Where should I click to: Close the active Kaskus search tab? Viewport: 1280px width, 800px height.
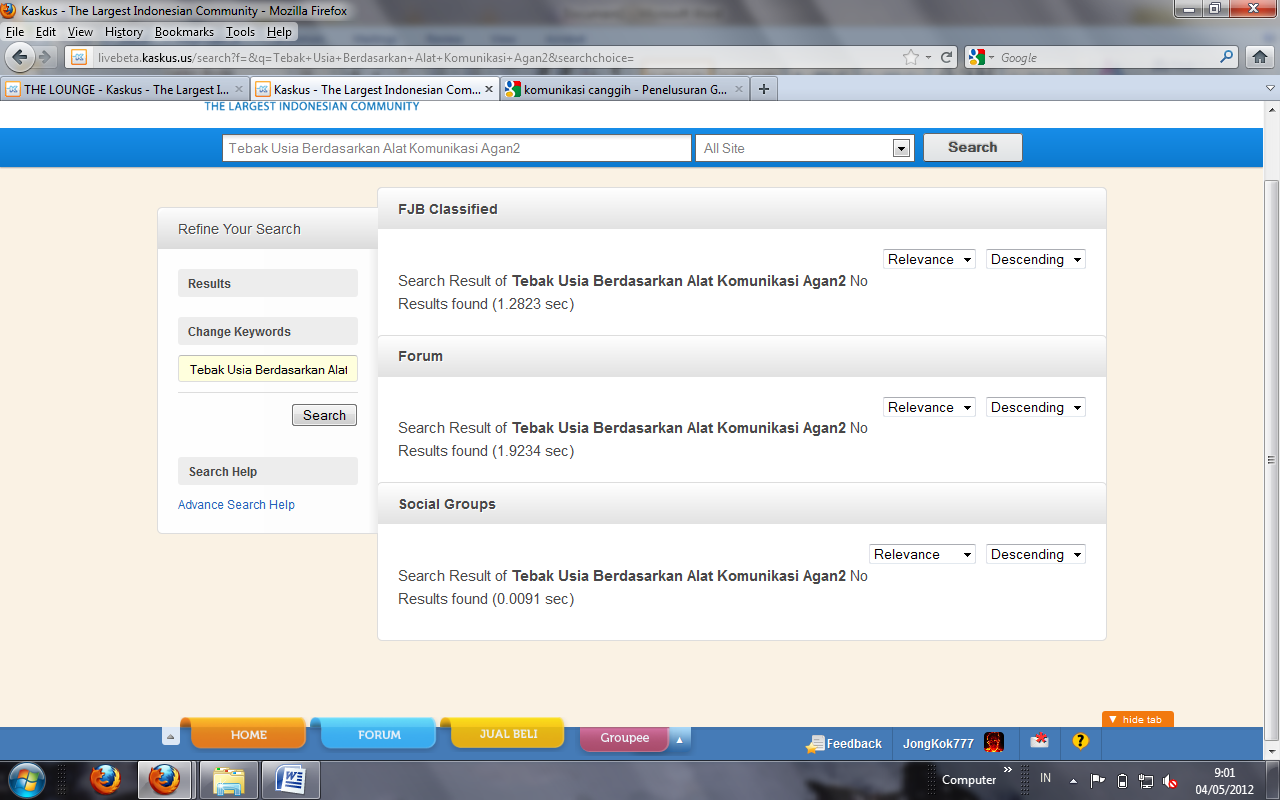point(490,89)
